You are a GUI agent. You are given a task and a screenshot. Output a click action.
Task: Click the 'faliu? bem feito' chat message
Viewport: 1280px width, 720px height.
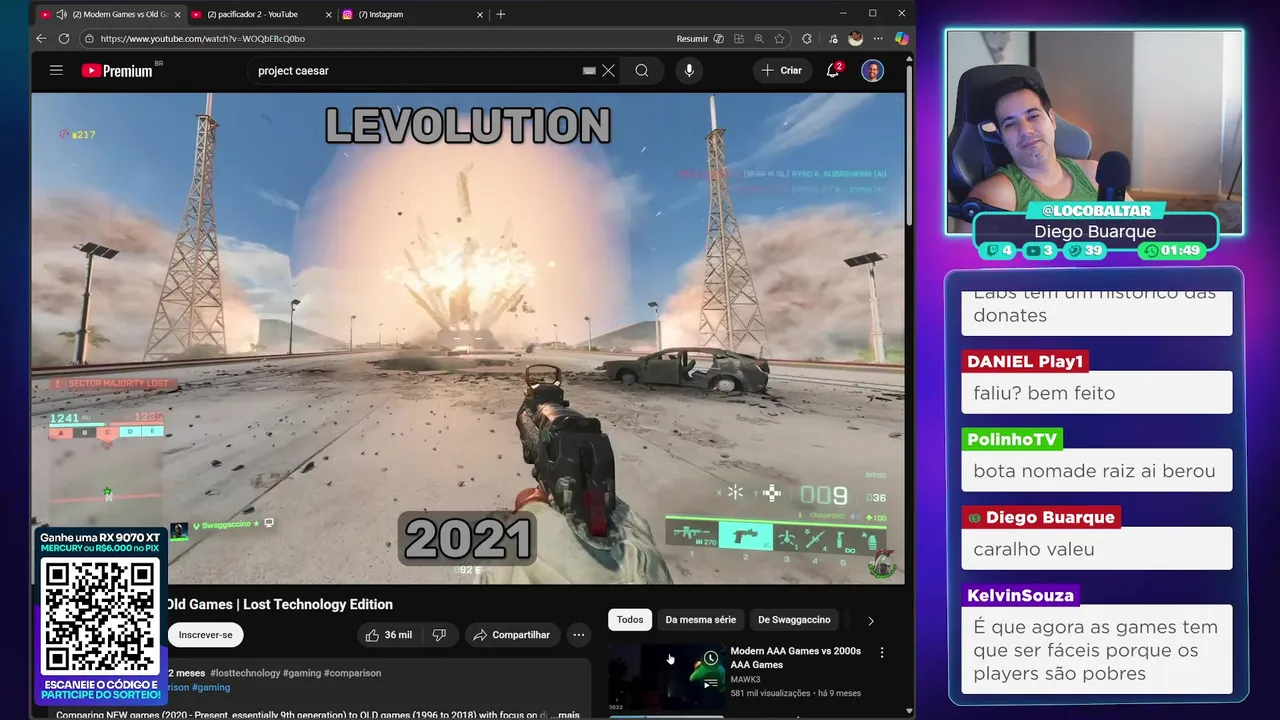(x=1097, y=393)
